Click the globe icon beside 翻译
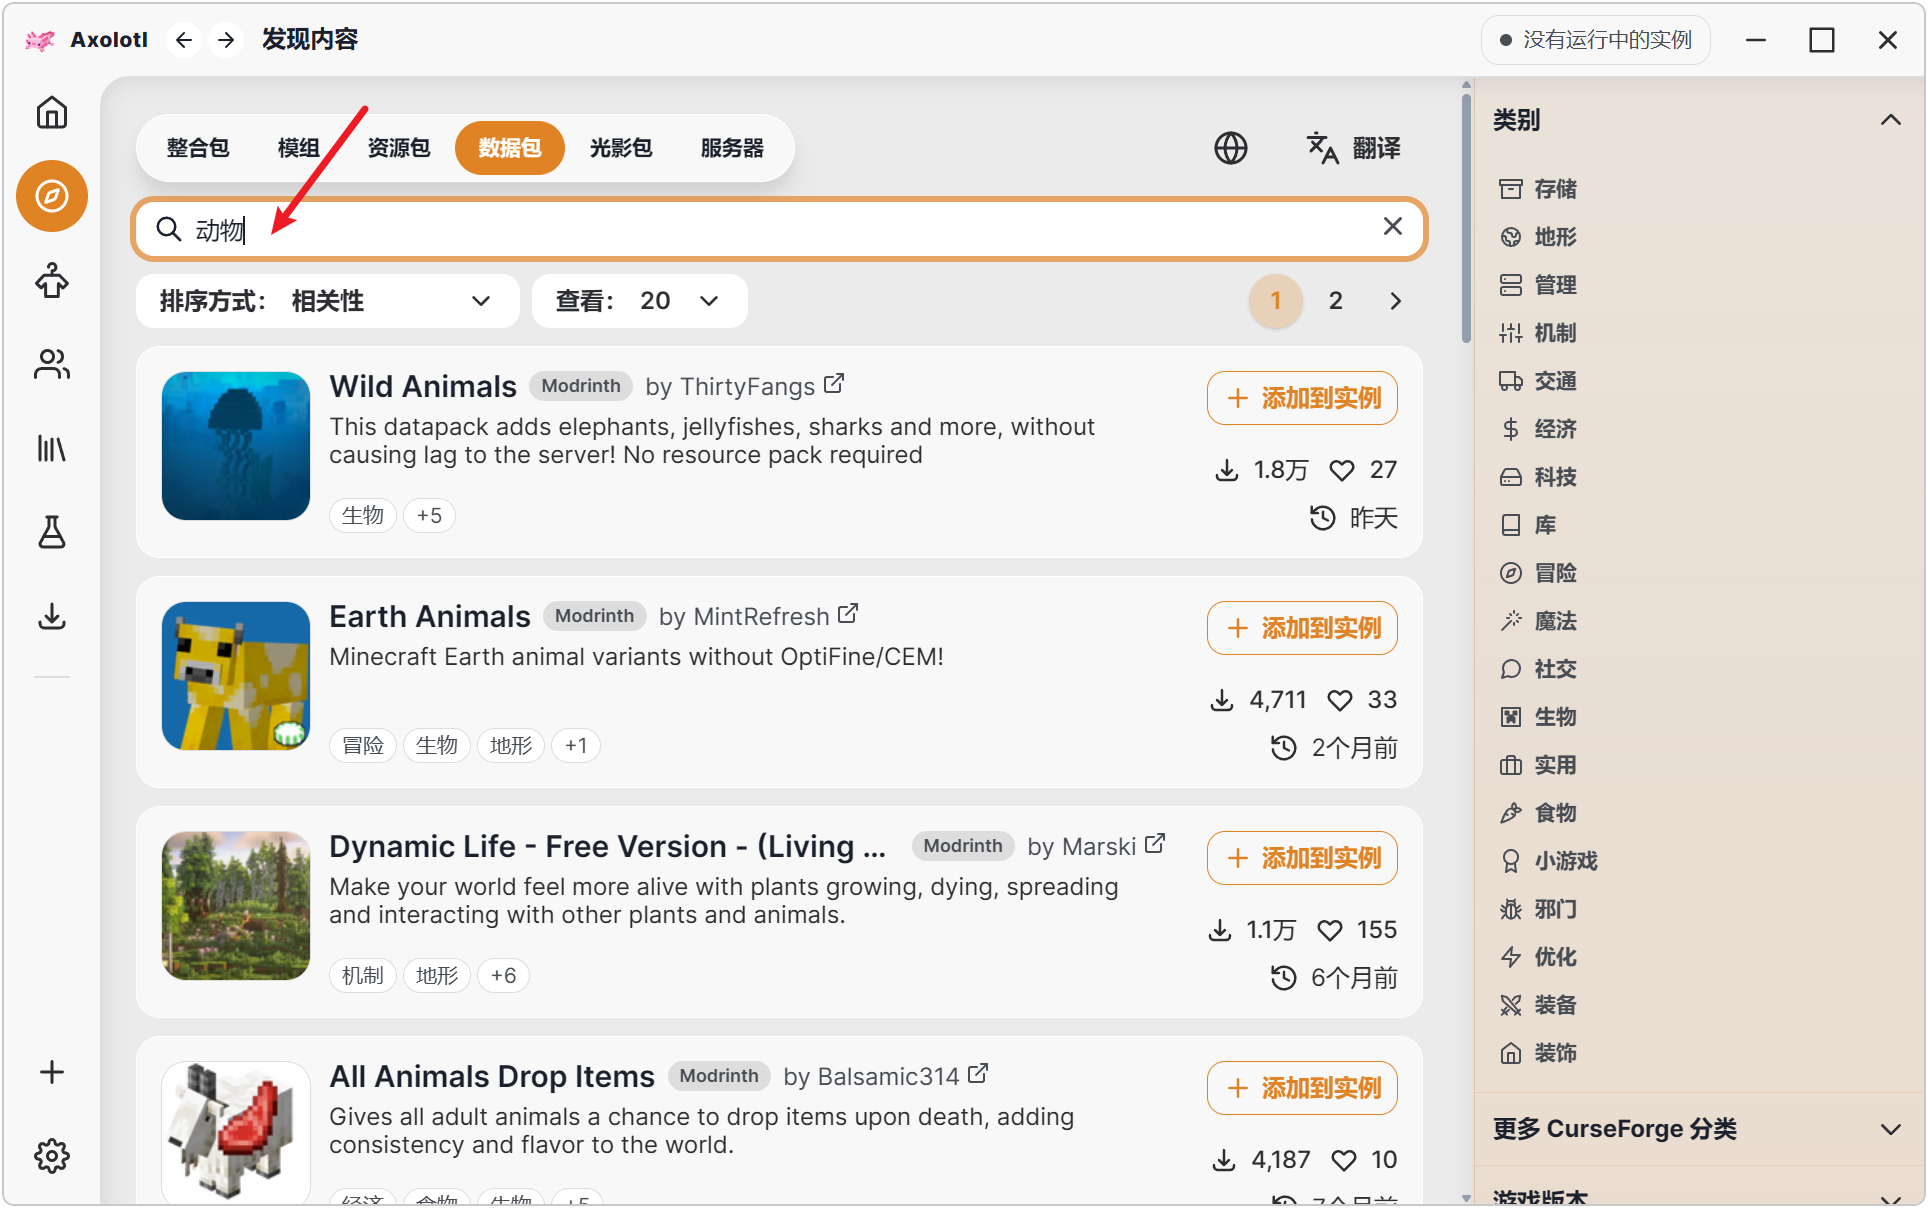1928x1208 pixels. point(1230,148)
